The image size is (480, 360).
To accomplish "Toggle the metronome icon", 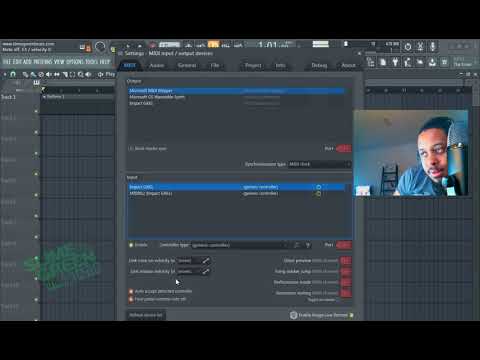I will pos(188,45).
